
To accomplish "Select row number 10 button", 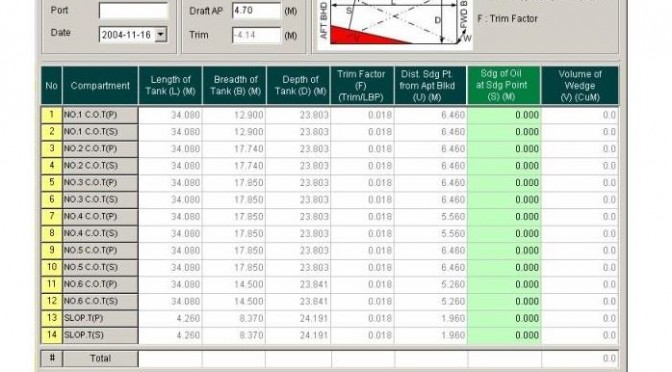I will coord(51,267).
